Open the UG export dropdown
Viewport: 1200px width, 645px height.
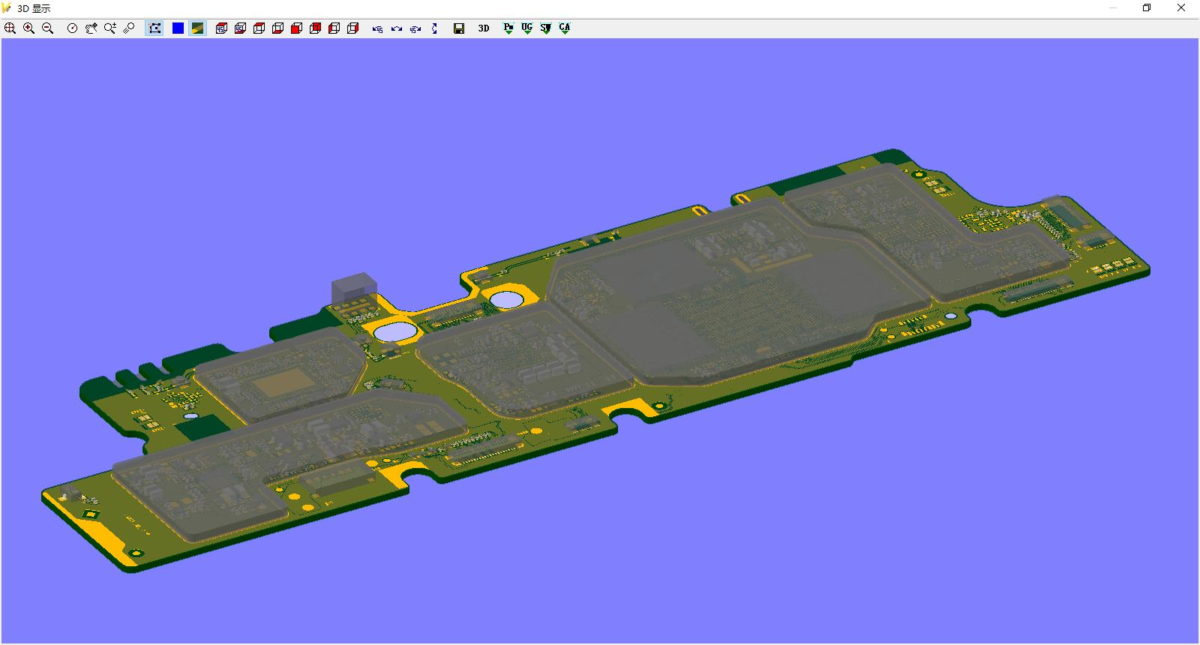coord(527,28)
